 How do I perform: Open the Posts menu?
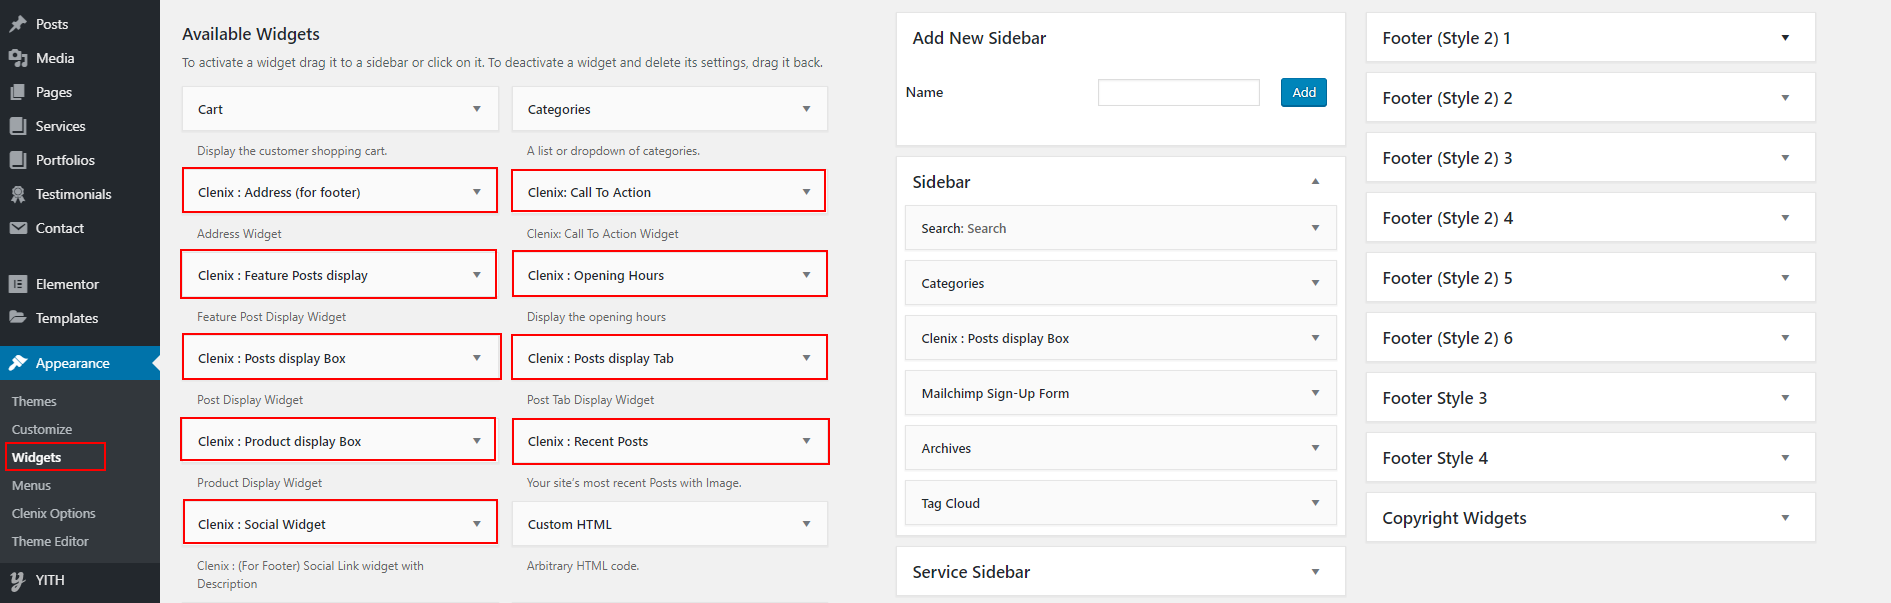point(52,24)
